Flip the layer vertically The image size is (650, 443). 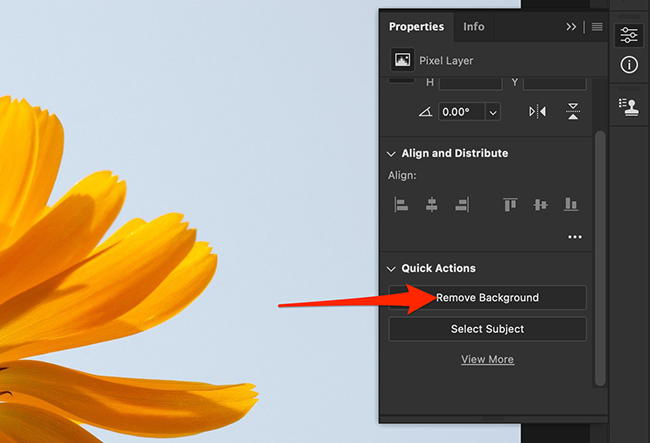[x=573, y=112]
